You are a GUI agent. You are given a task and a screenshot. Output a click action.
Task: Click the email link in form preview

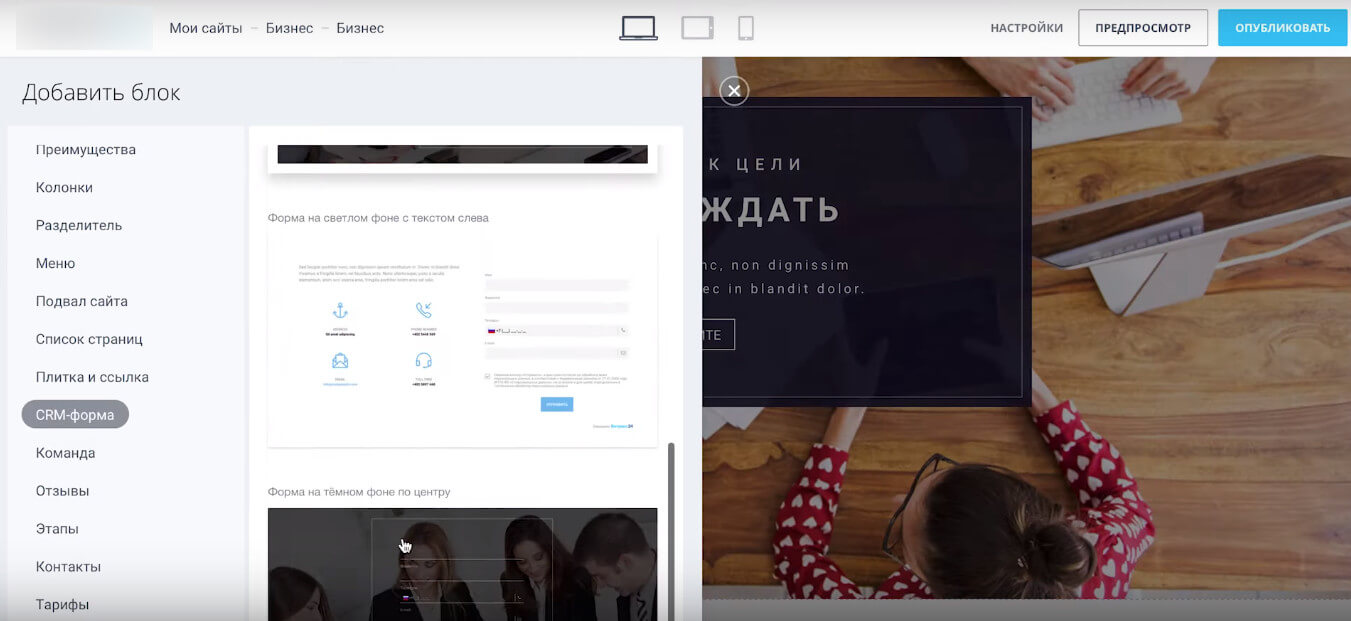pos(341,384)
